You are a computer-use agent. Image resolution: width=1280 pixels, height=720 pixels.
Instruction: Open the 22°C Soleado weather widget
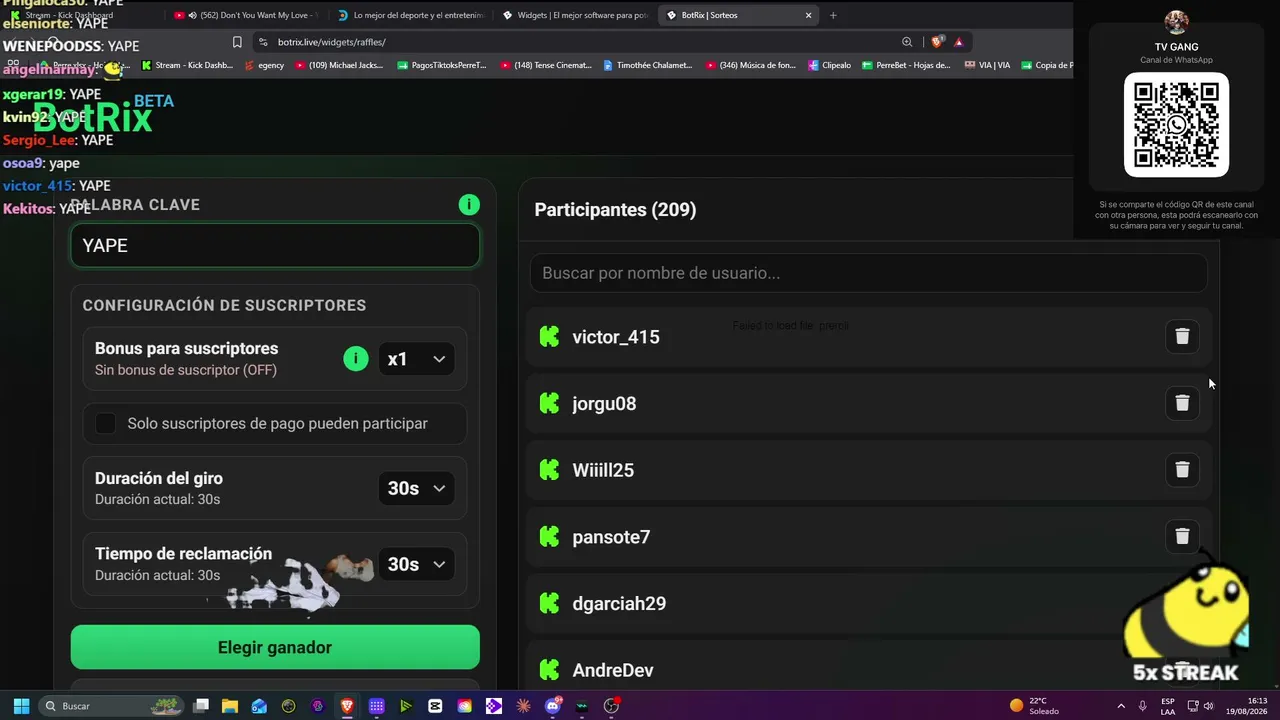[1035, 706]
